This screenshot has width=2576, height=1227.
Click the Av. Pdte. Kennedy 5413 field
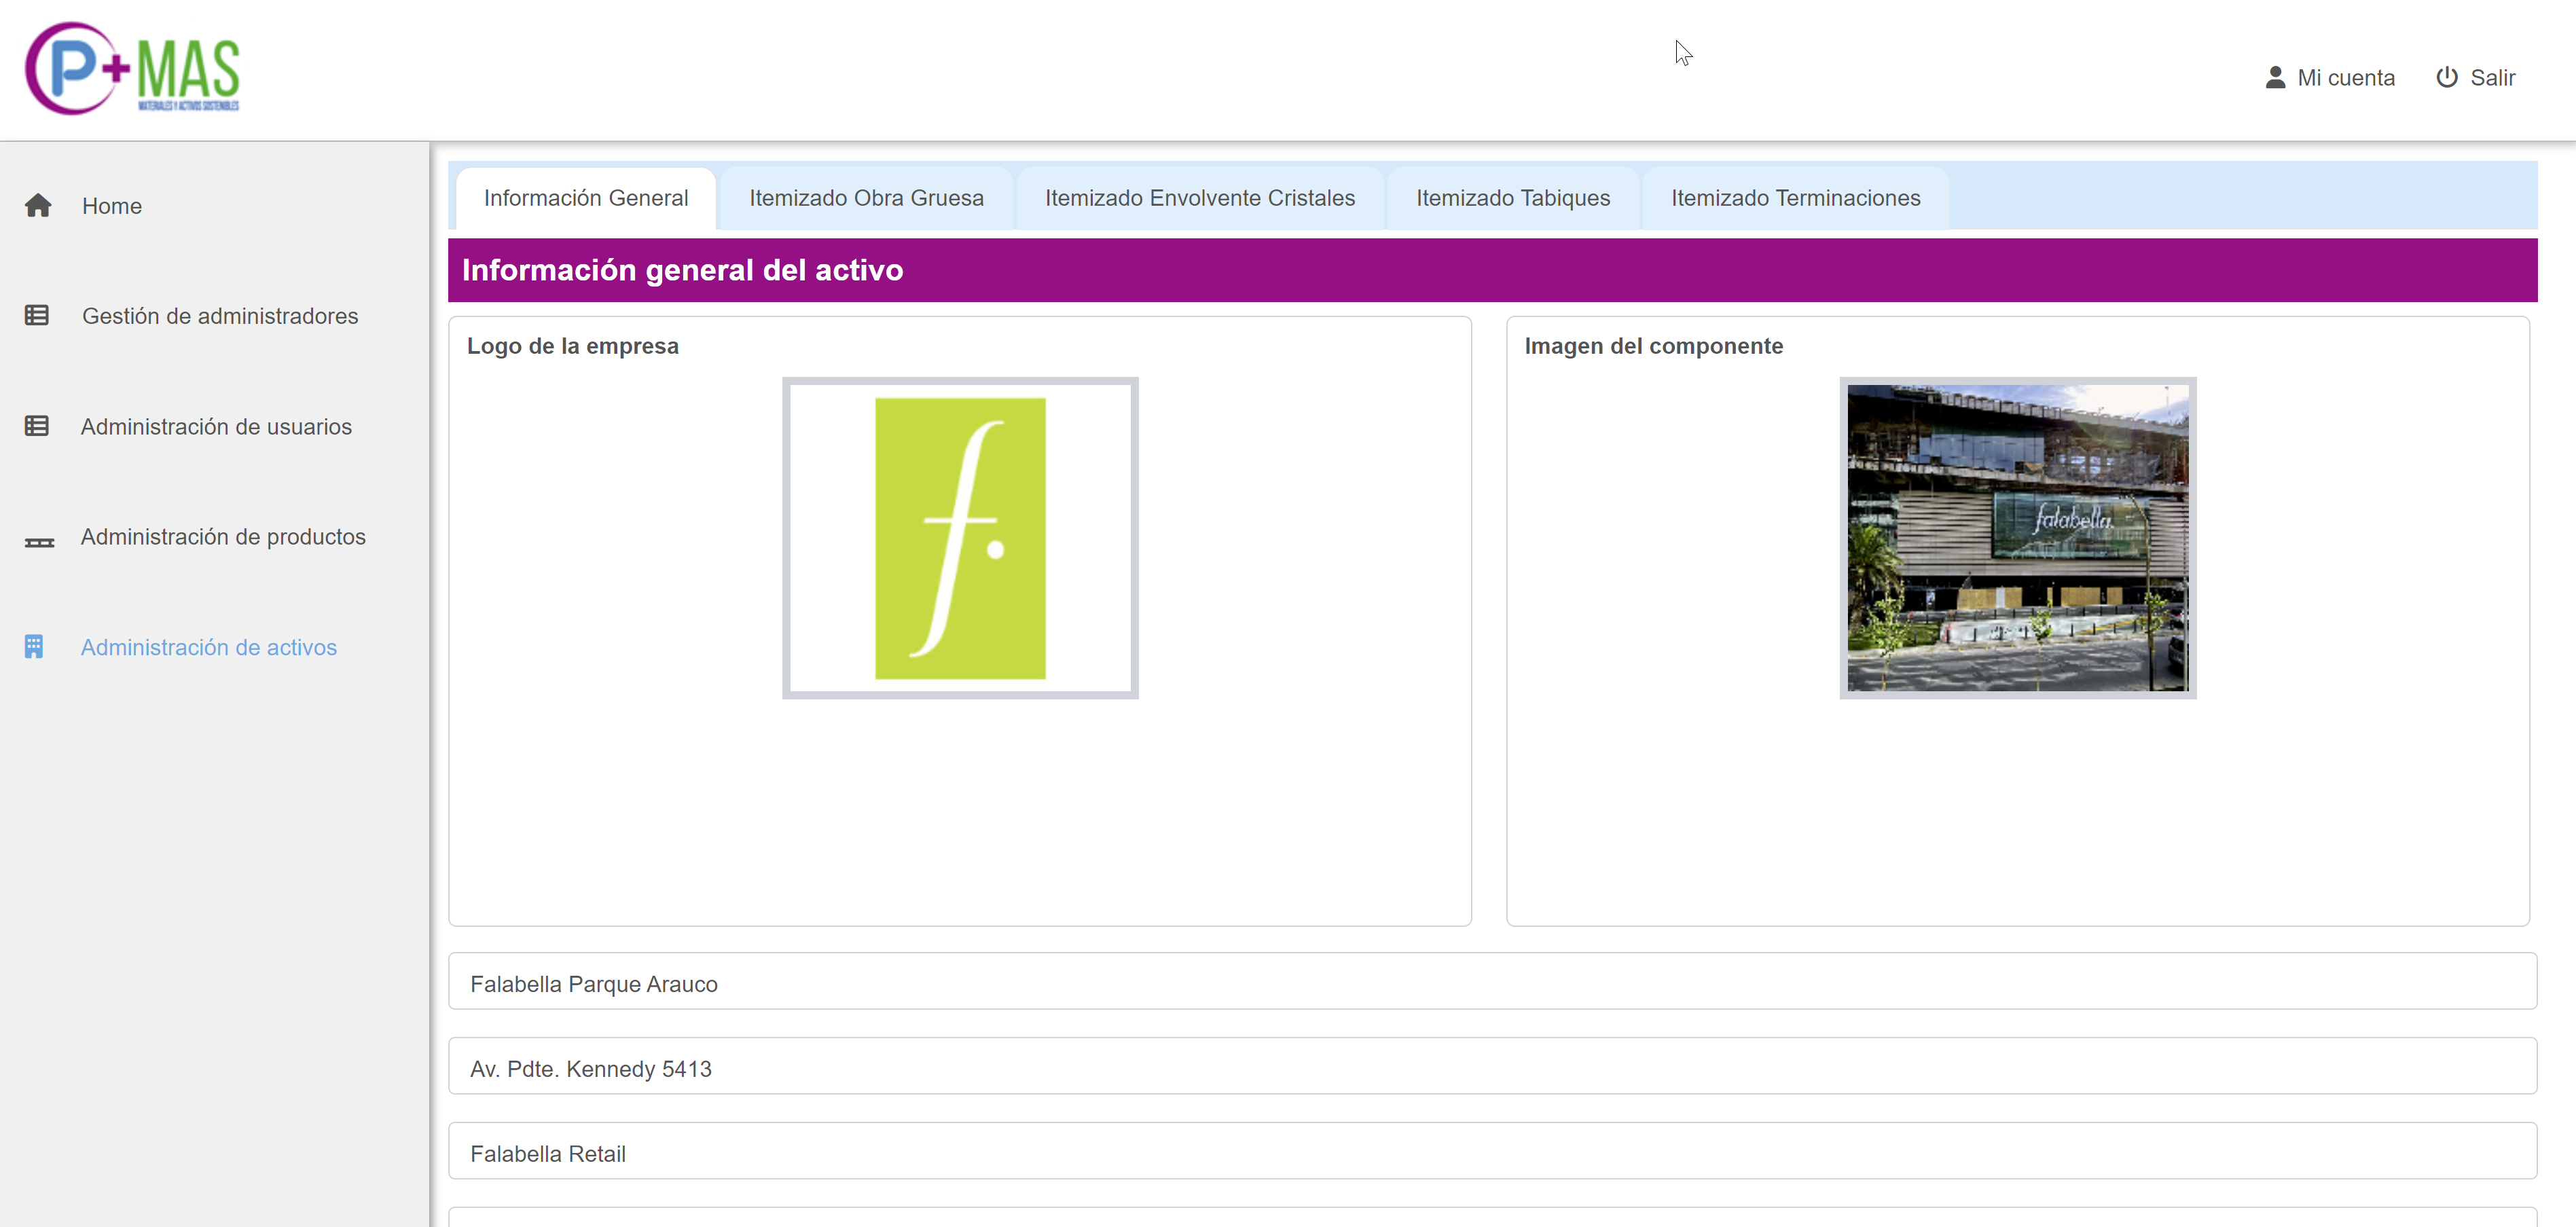1491,1068
